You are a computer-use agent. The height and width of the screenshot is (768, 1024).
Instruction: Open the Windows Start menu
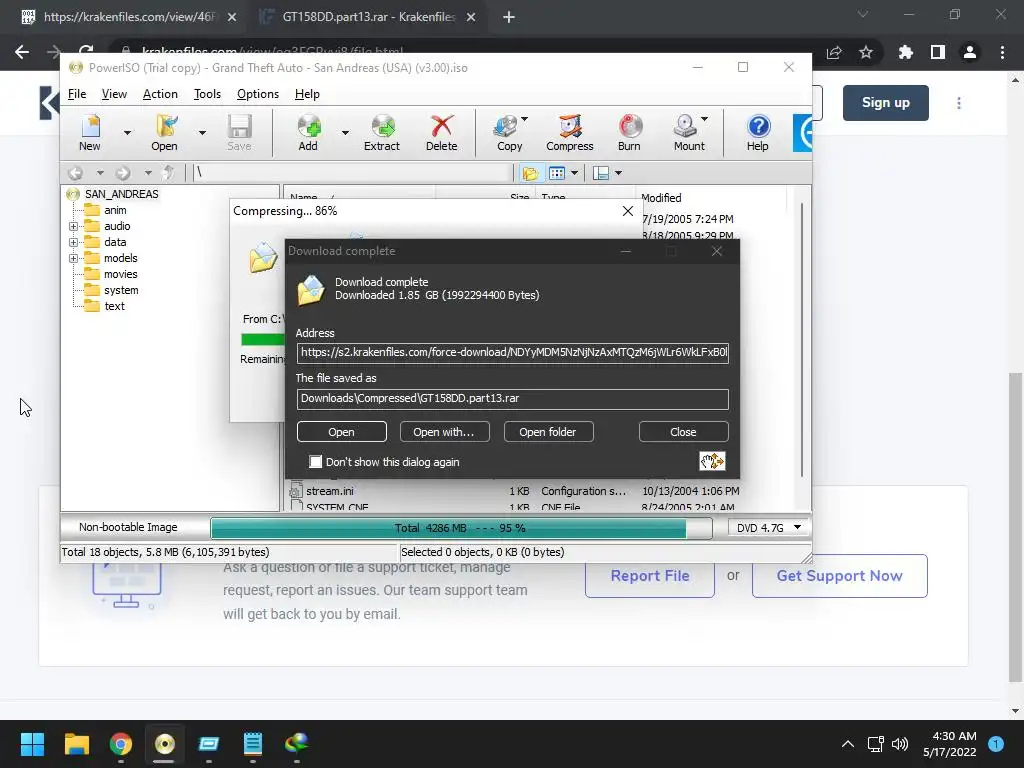tap(32, 744)
